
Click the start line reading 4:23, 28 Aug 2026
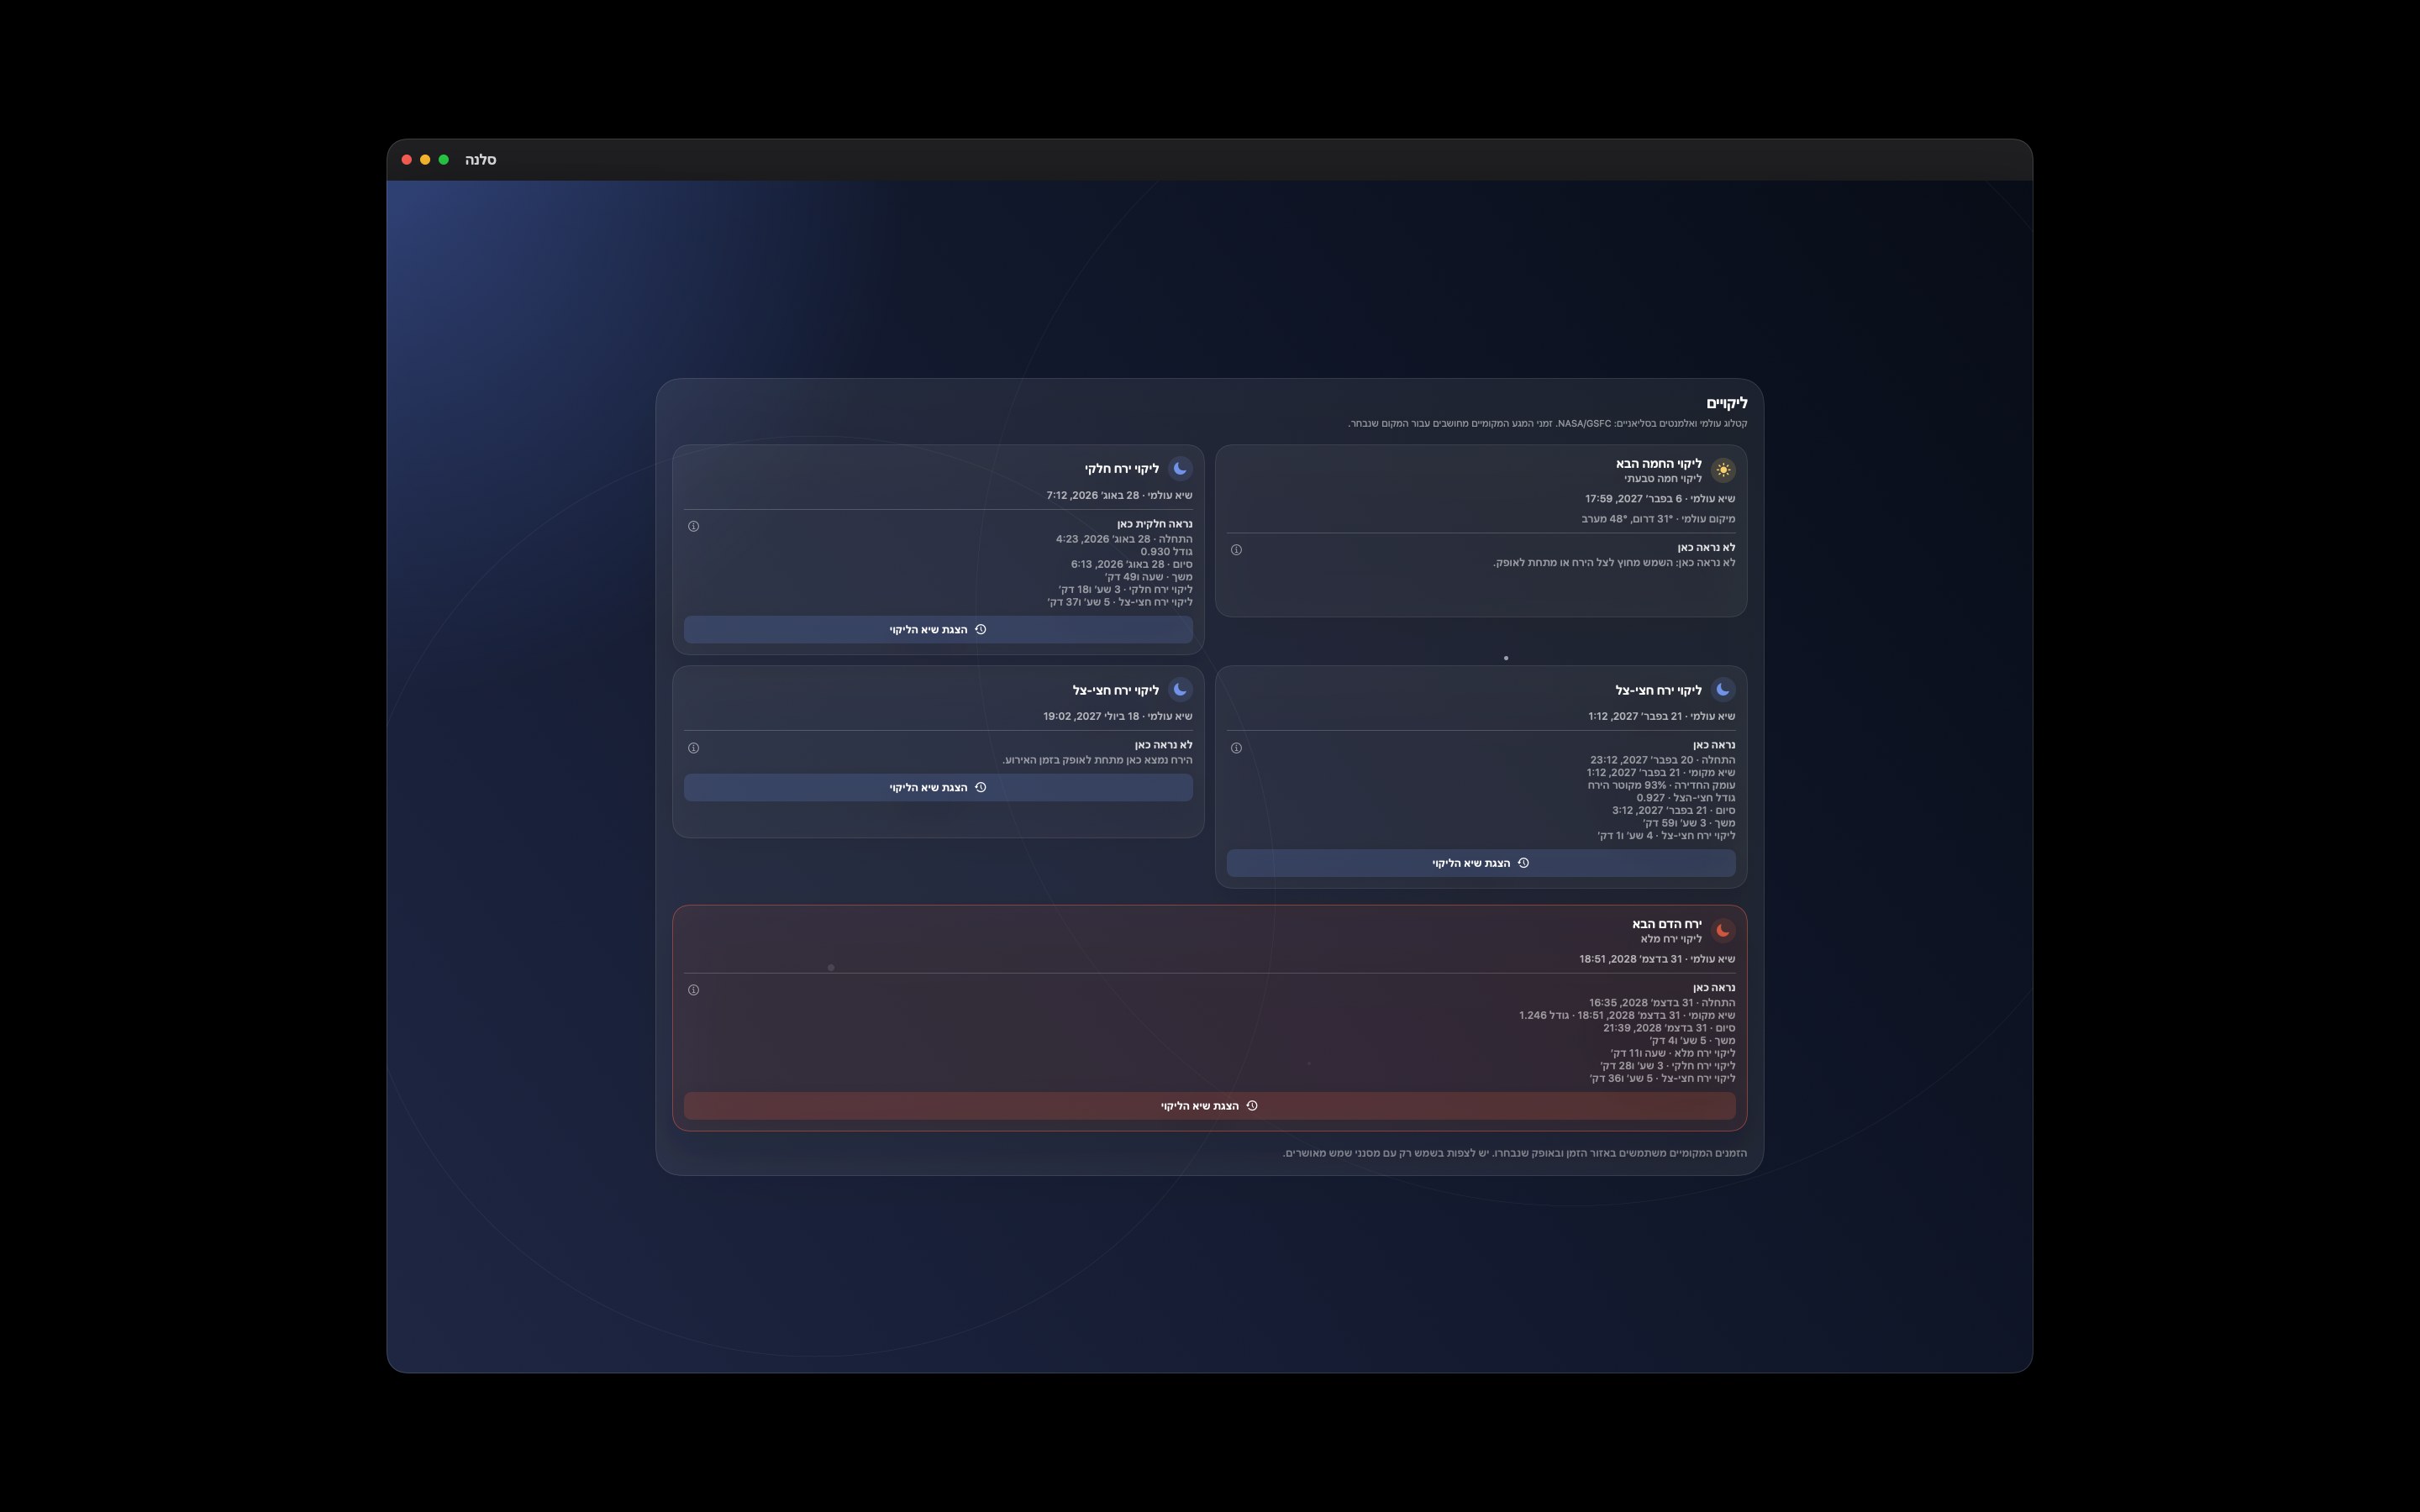coord(1124,539)
